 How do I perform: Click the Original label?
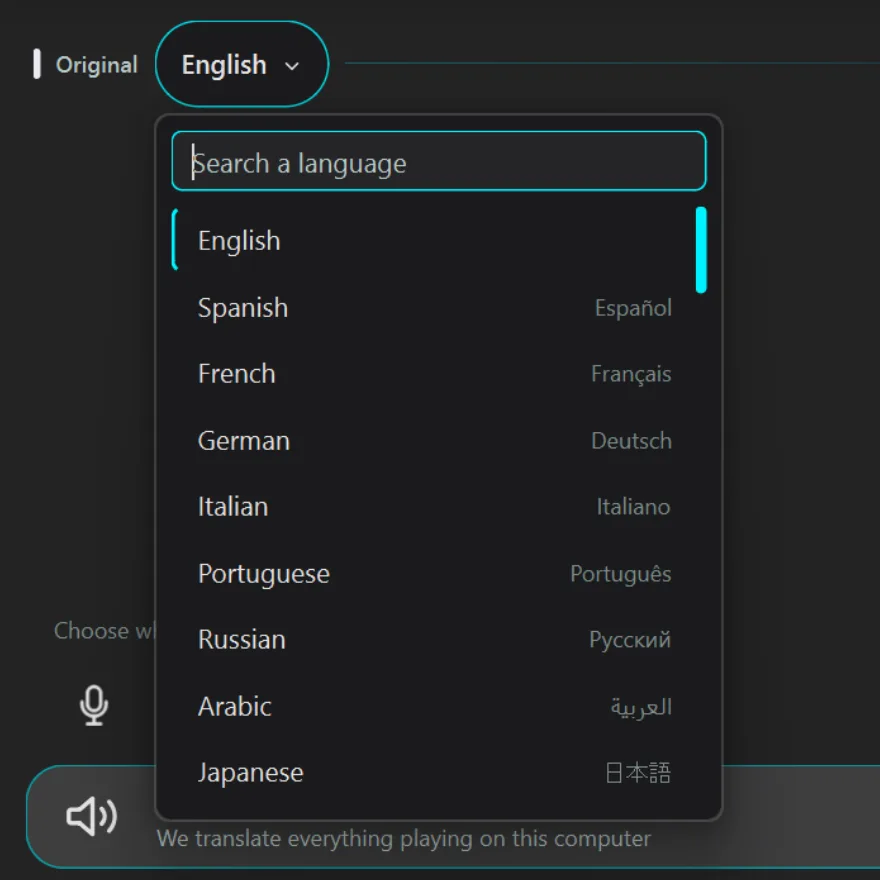(97, 65)
